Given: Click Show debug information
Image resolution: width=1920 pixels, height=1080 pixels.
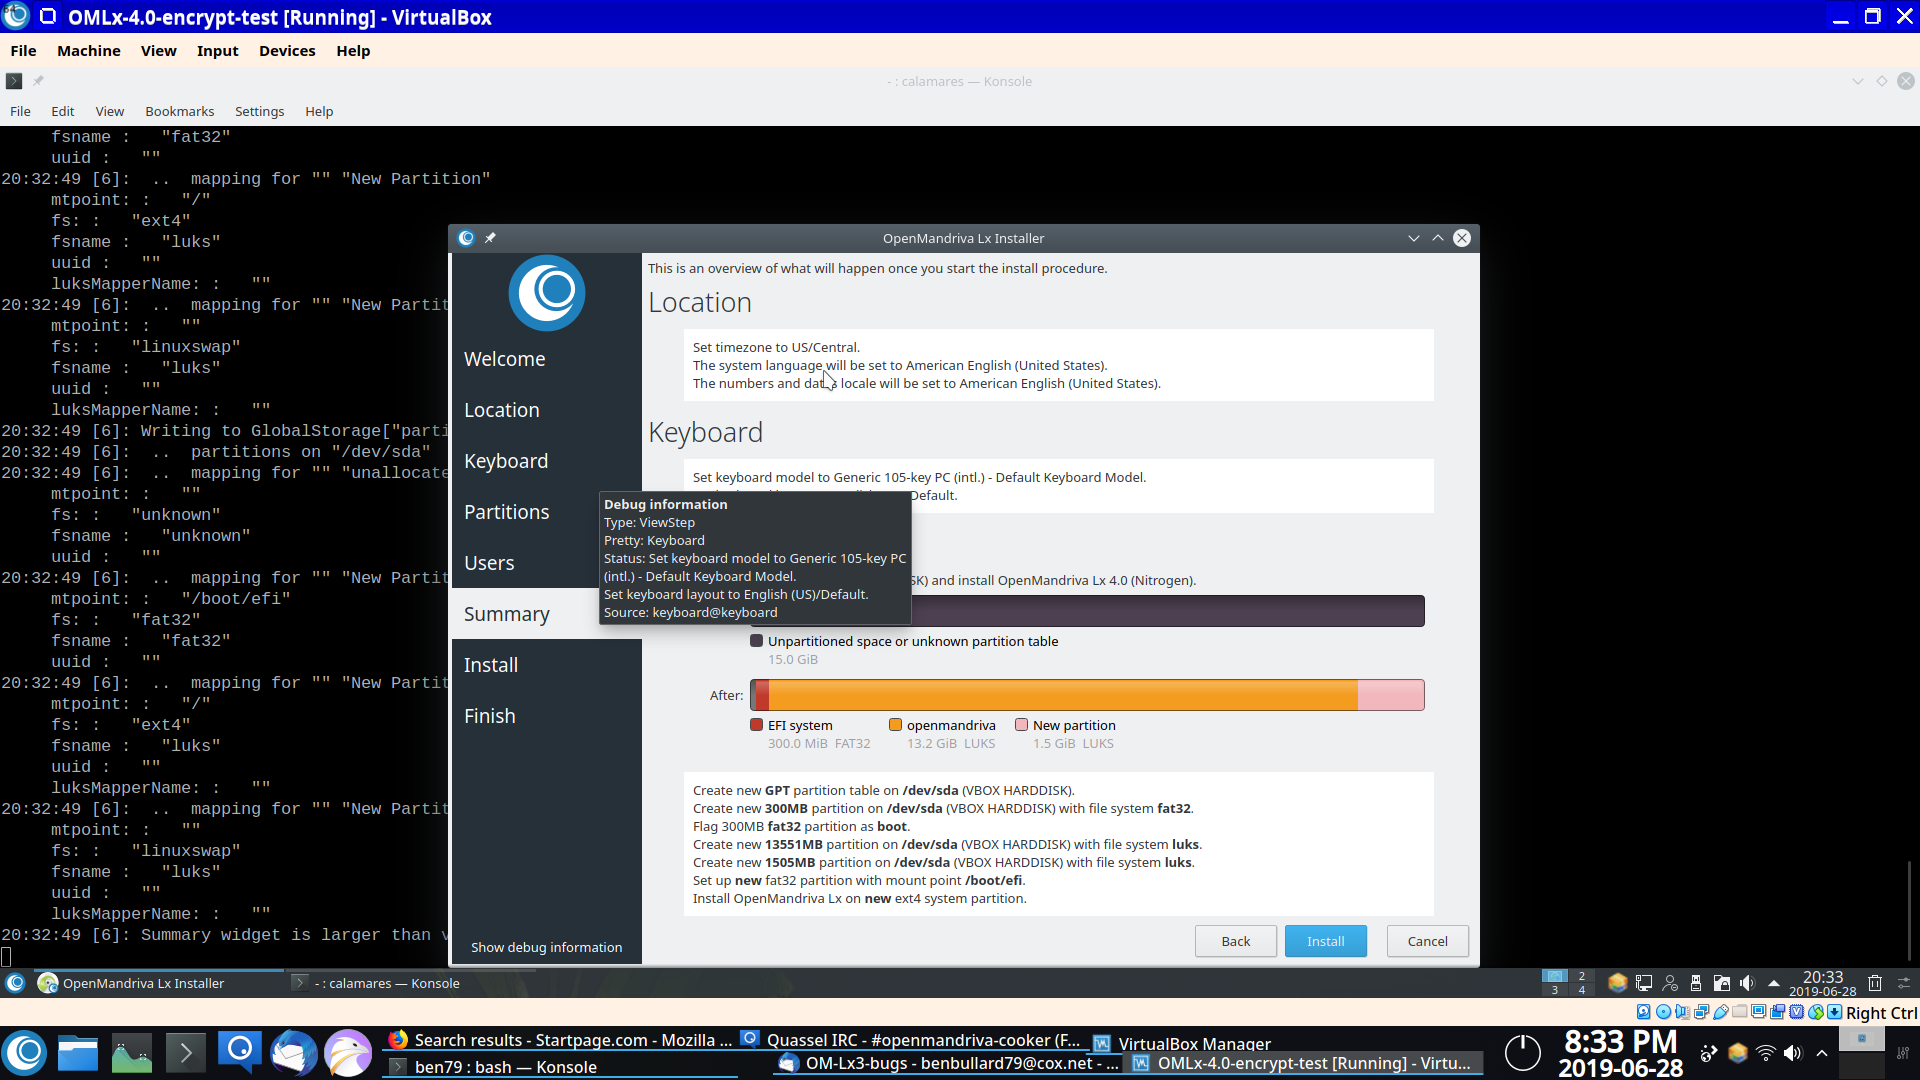Looking at the screenshot, I should pyautogui.click(x=546, y=947).
